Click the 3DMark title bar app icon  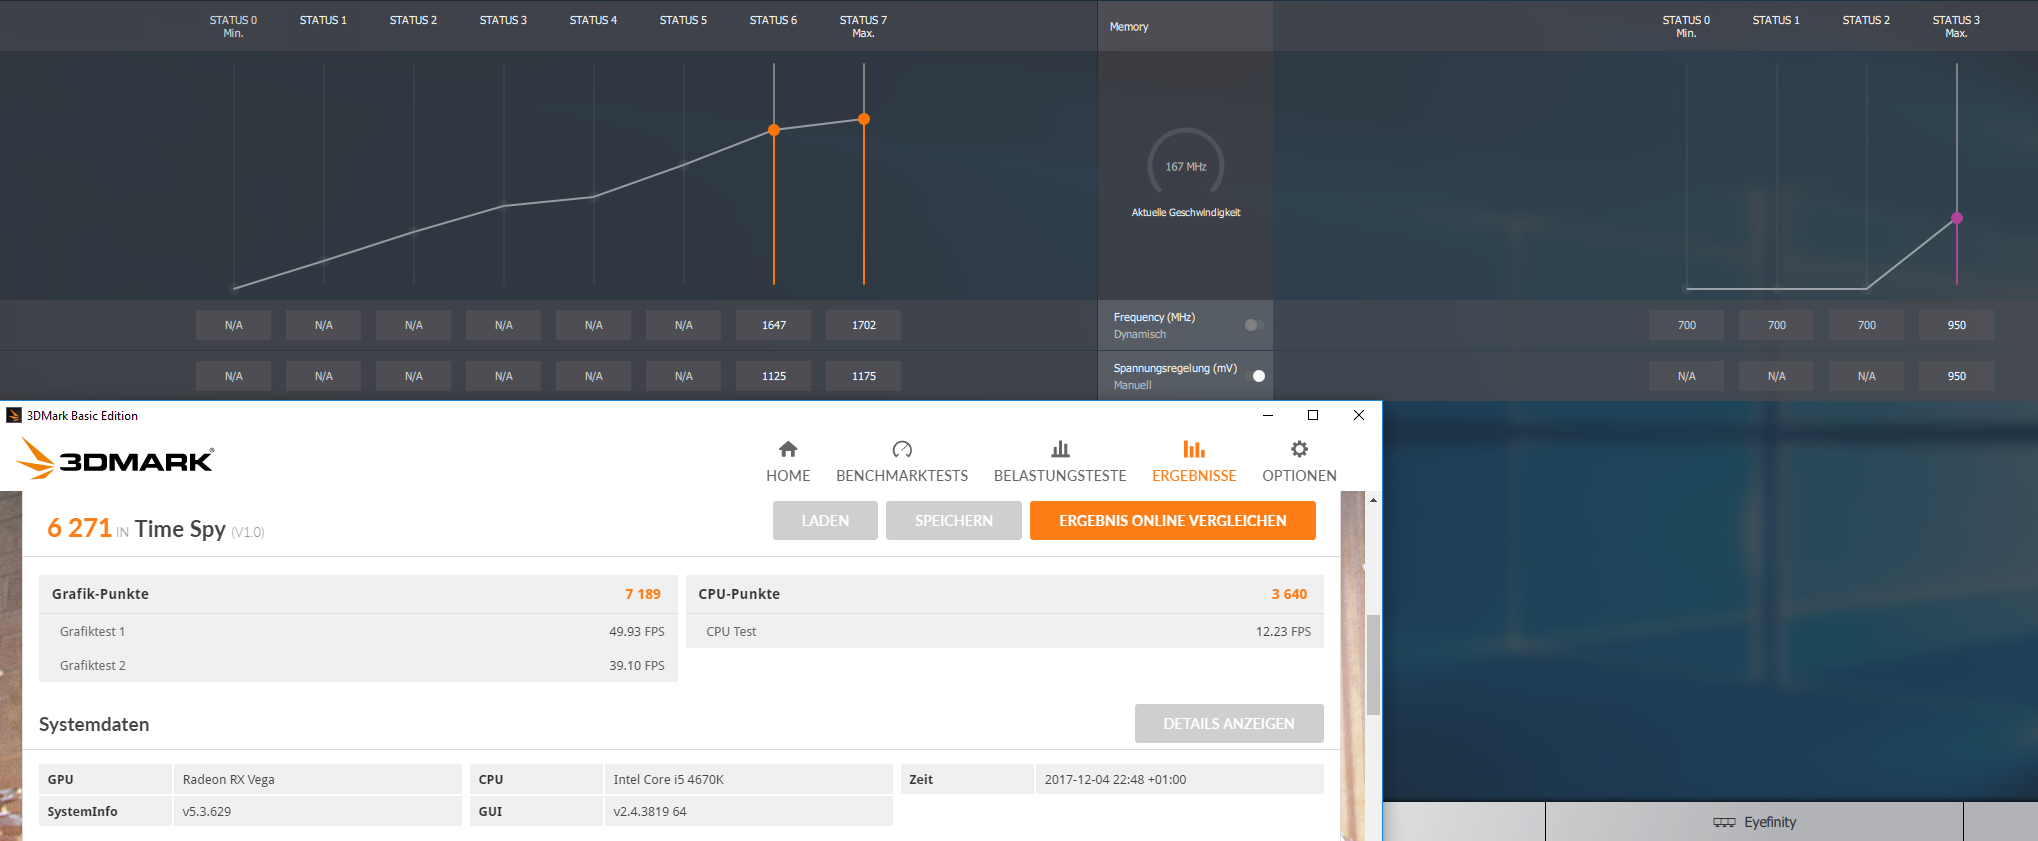[13, 415]
